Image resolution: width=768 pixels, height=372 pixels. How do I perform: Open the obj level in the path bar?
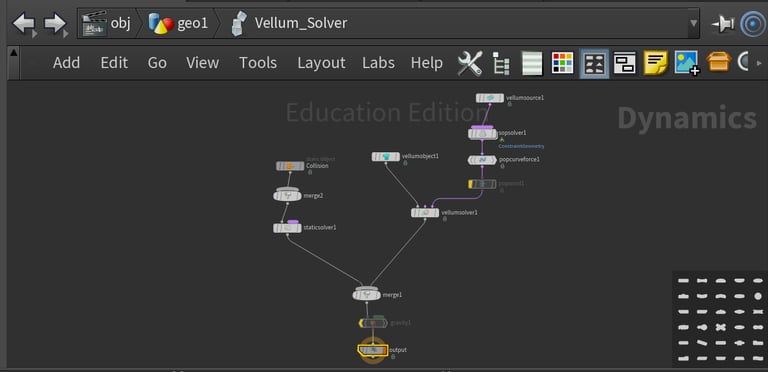pos(108,23)
